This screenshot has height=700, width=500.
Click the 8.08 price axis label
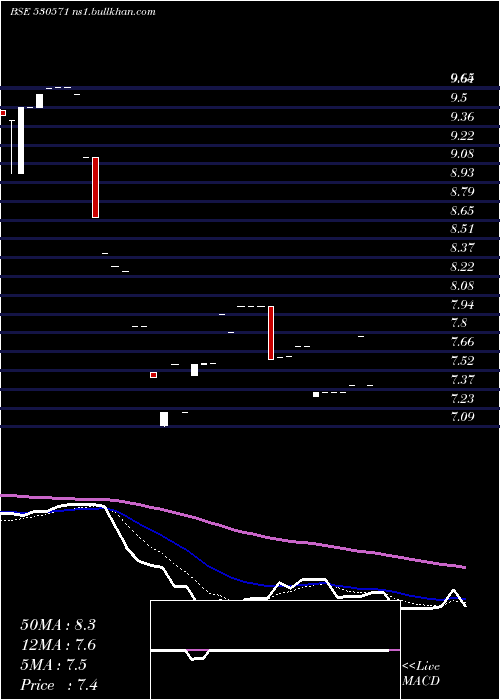click(x=462, y=285)
